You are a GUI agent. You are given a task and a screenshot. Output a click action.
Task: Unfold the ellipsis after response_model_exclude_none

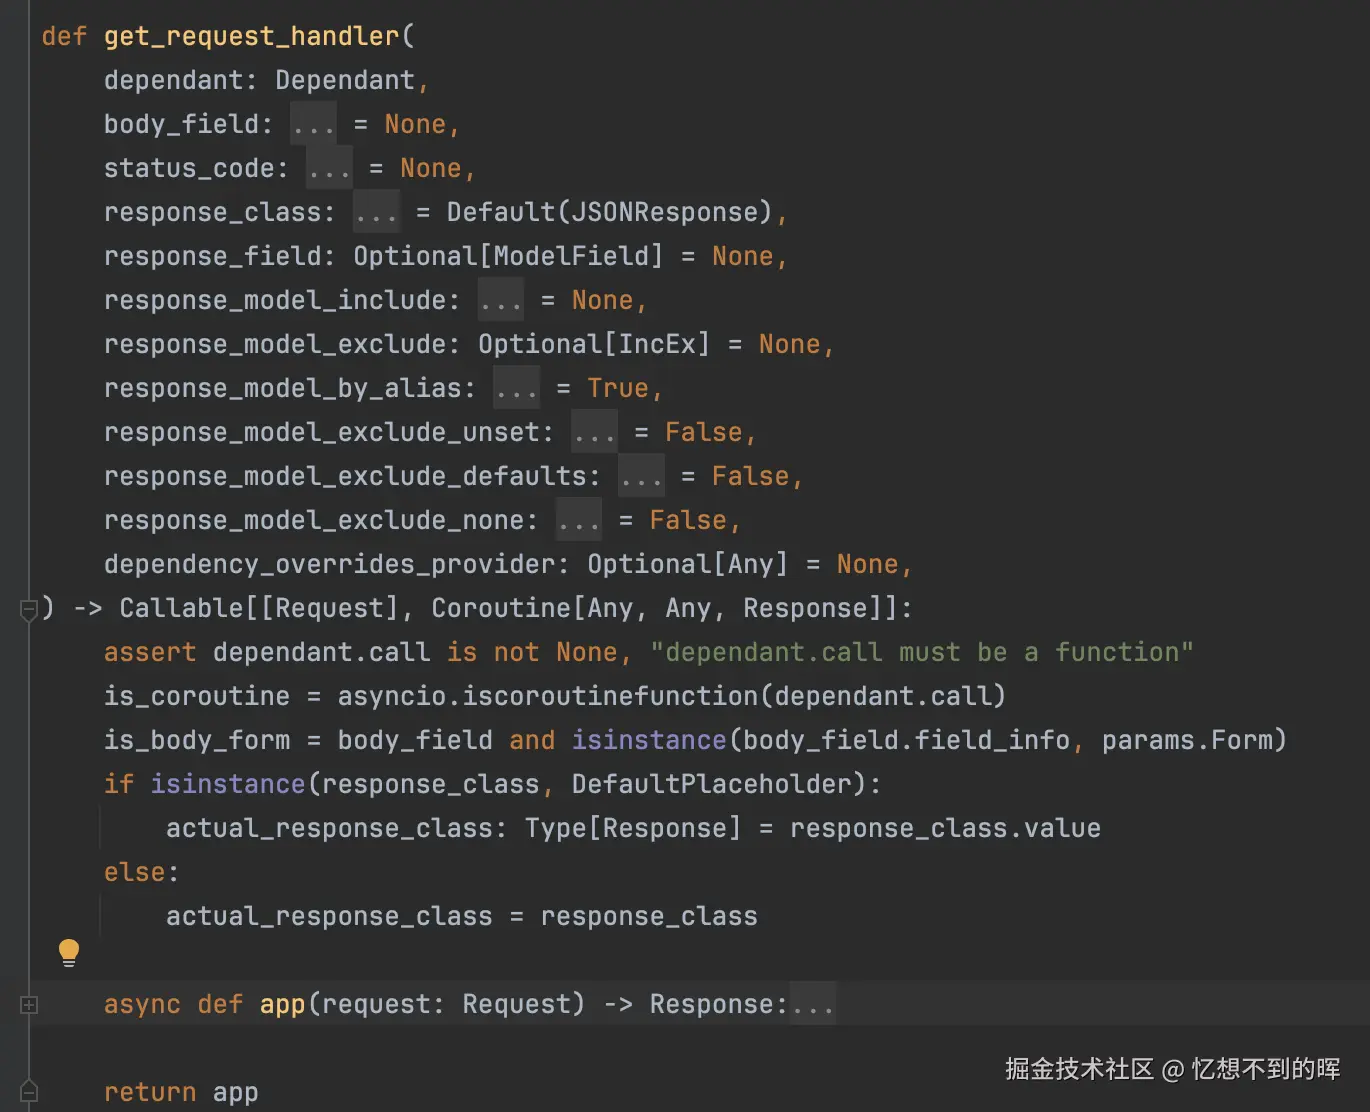[x=579, y=521]
